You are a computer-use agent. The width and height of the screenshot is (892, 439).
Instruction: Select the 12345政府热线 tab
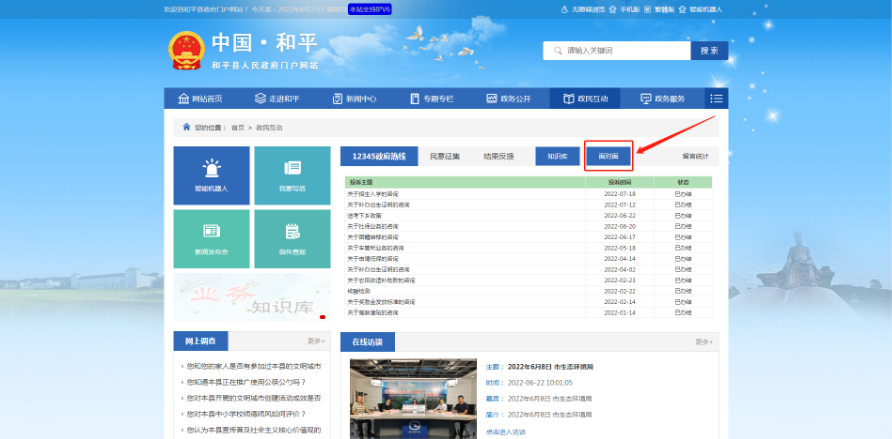(379, 156)
